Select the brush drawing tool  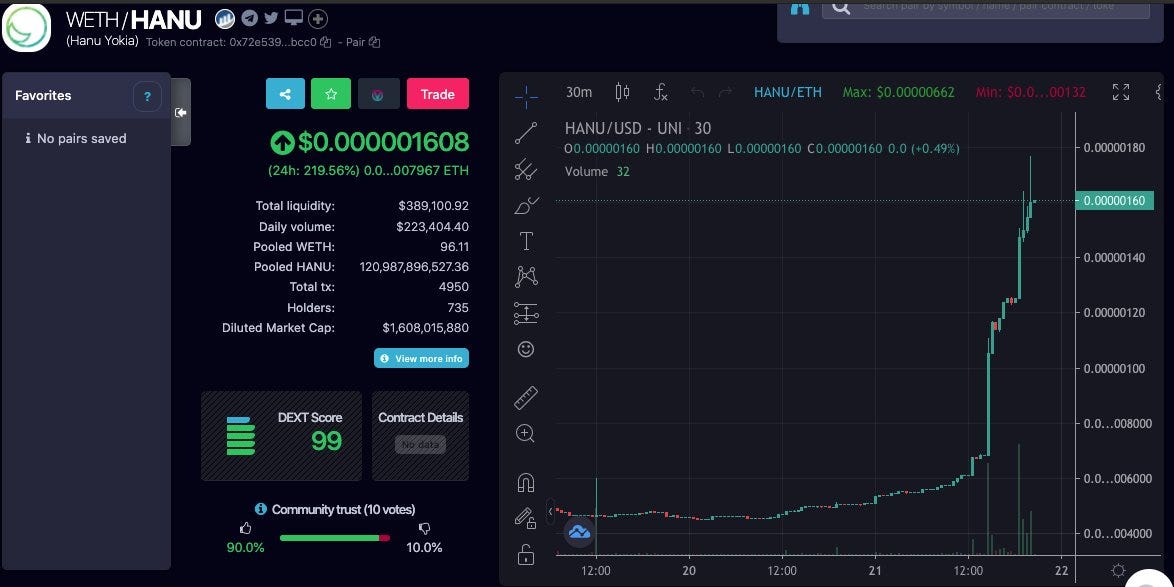click(526, 205)
